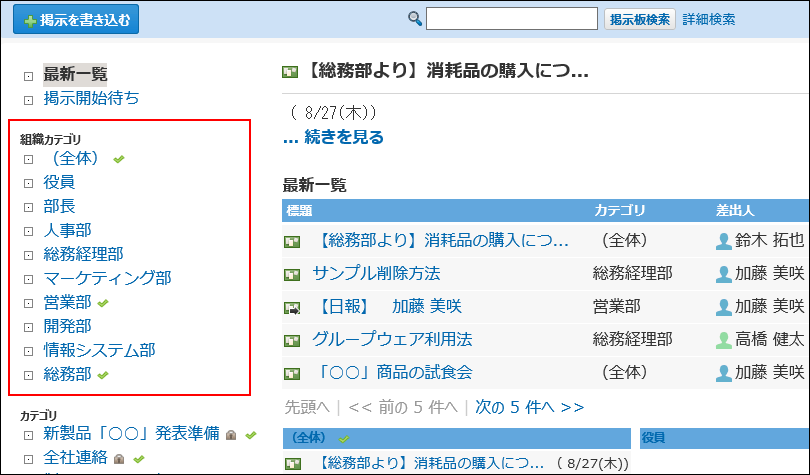The height and width of the screenshot is (475, 810).
Task: Click green checkmark beside 新製品「〇〇」発表準備
Action: click(251, 435)
